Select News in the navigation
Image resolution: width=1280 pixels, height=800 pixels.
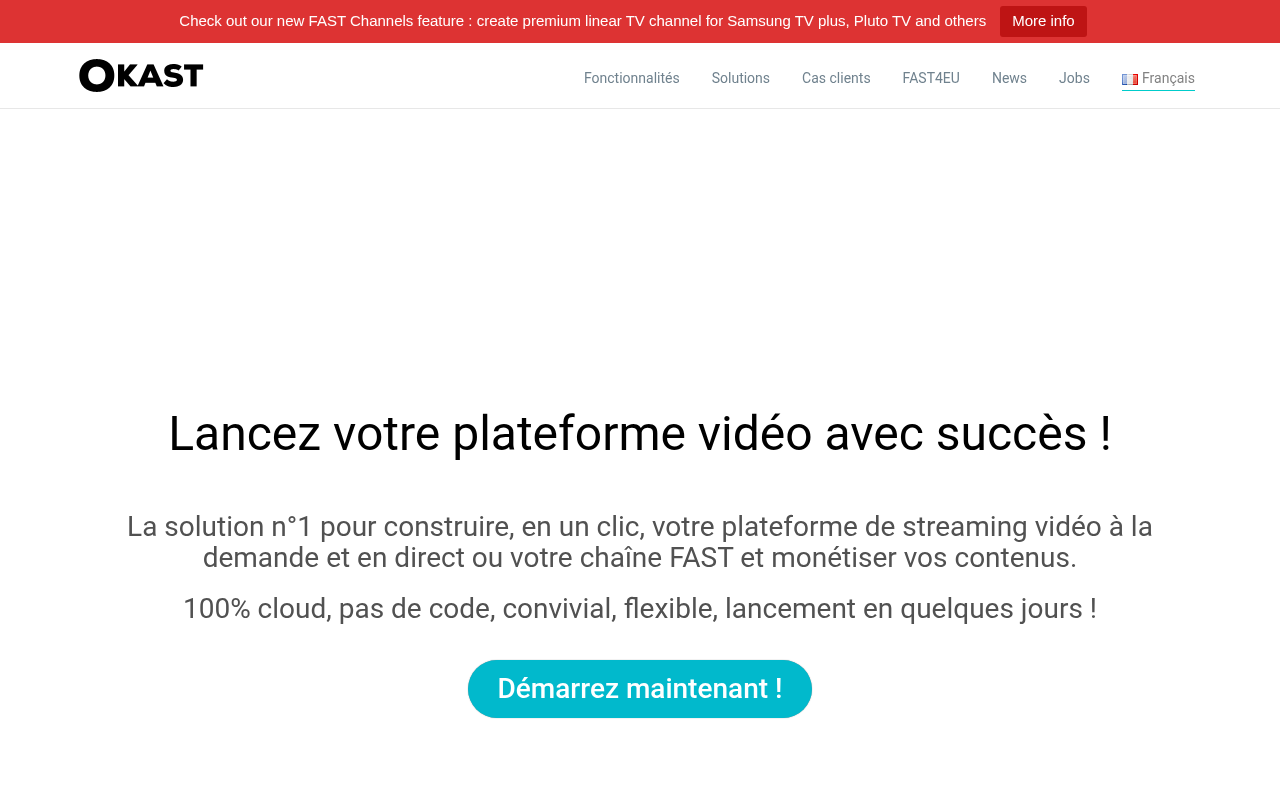[1009, 78]
